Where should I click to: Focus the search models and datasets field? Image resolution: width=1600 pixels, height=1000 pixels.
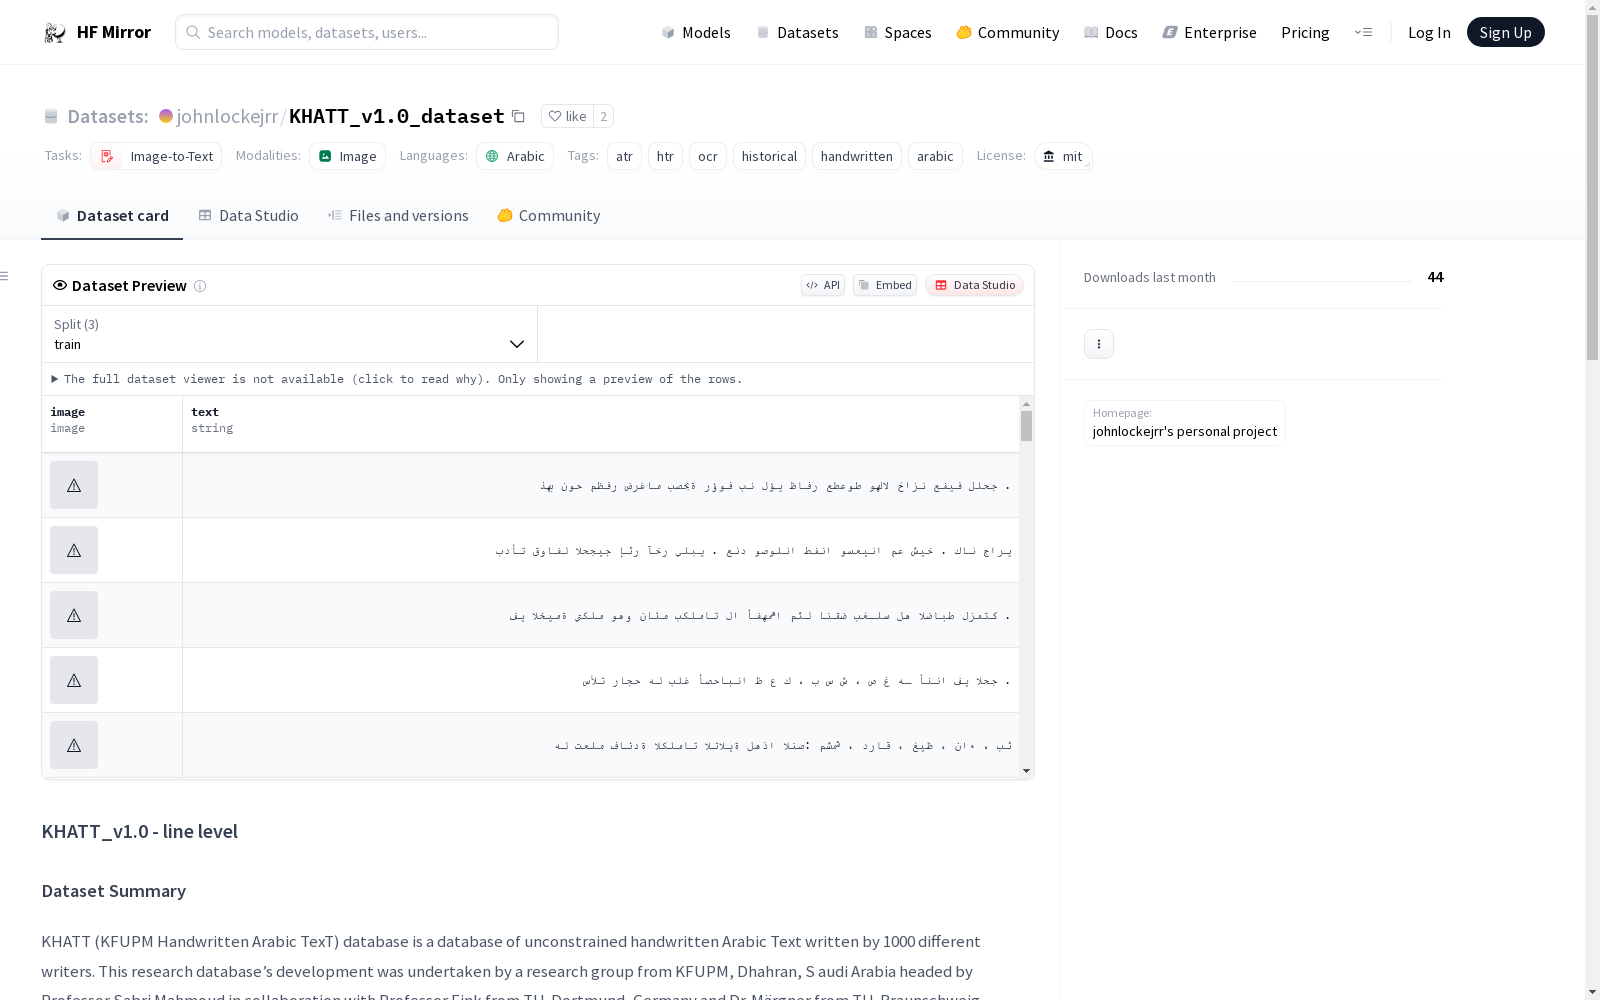coord(367,32)
